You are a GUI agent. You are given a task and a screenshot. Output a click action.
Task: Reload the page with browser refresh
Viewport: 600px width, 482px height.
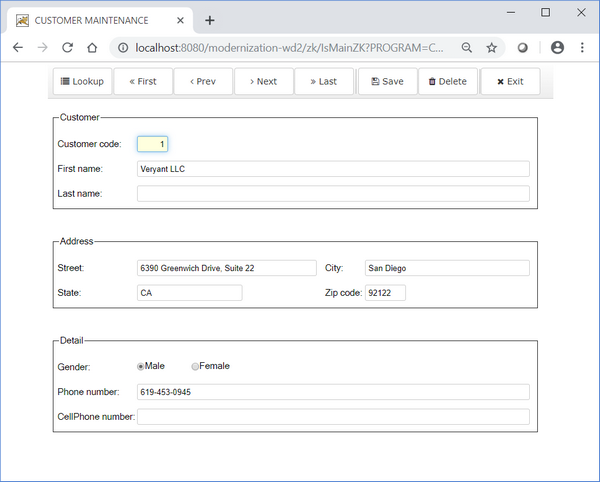(67, 47)
